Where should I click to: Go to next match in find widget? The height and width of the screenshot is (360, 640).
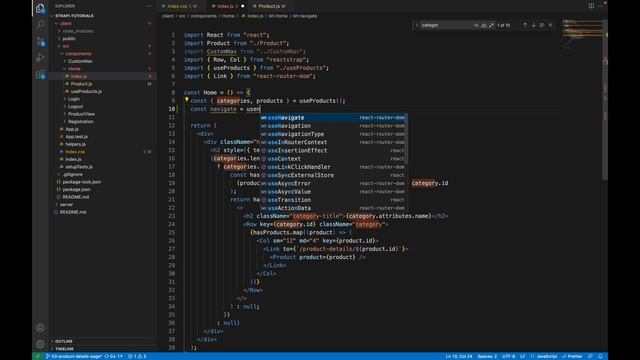click(x=533, y=25)
